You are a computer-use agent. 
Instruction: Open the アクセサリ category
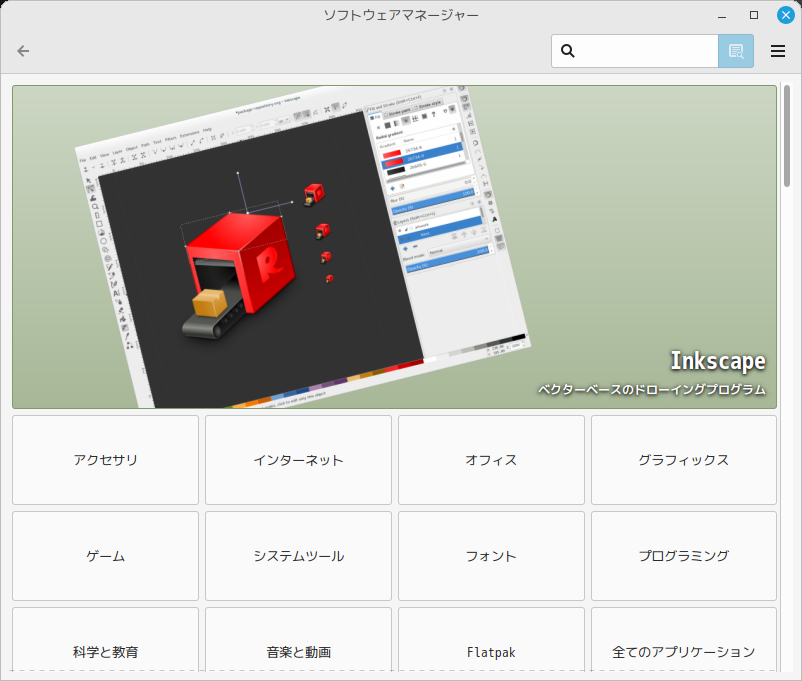pos(105,460)
